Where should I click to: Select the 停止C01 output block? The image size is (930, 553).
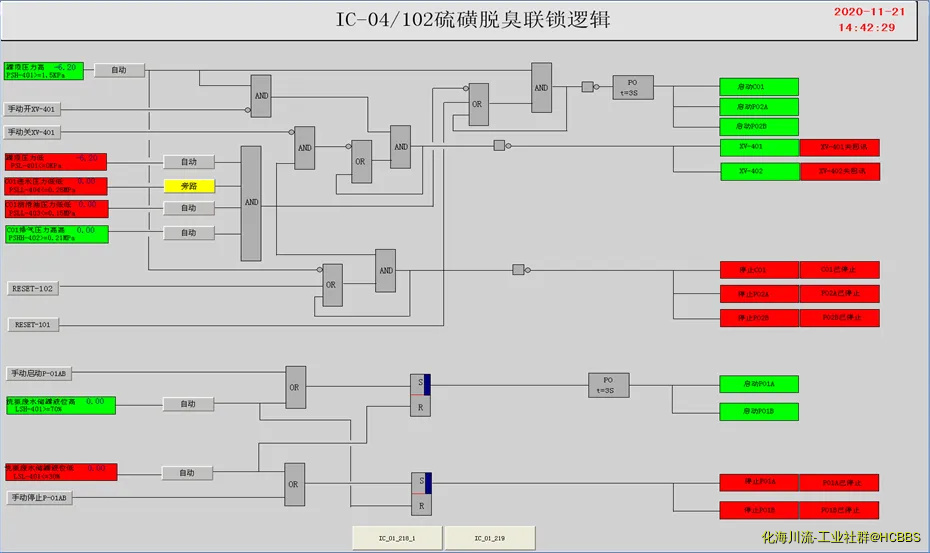[759, 270]
